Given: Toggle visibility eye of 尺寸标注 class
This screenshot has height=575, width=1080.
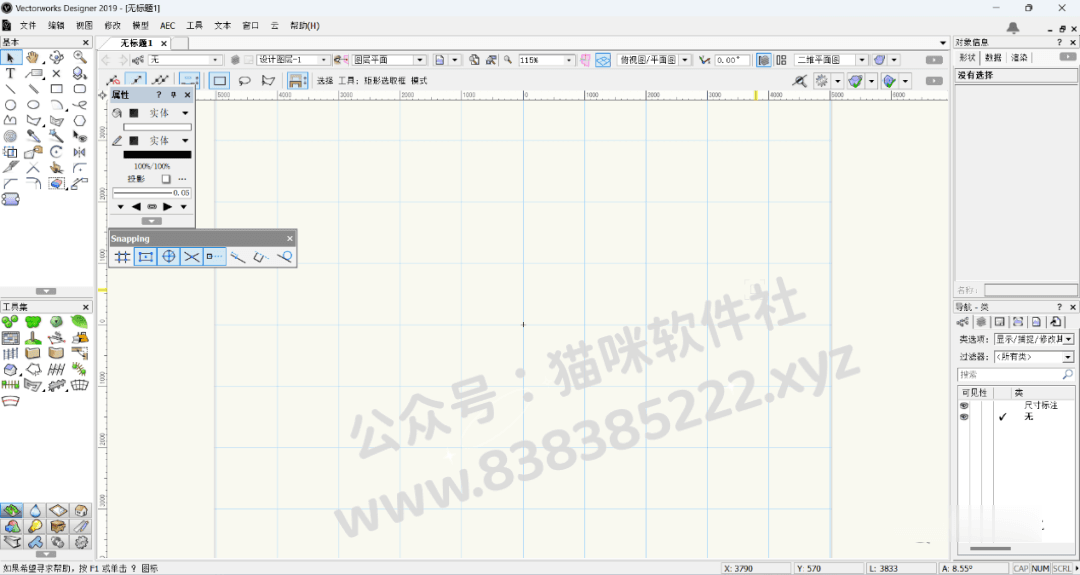Looking at the screenshot, I should point(964,406).
